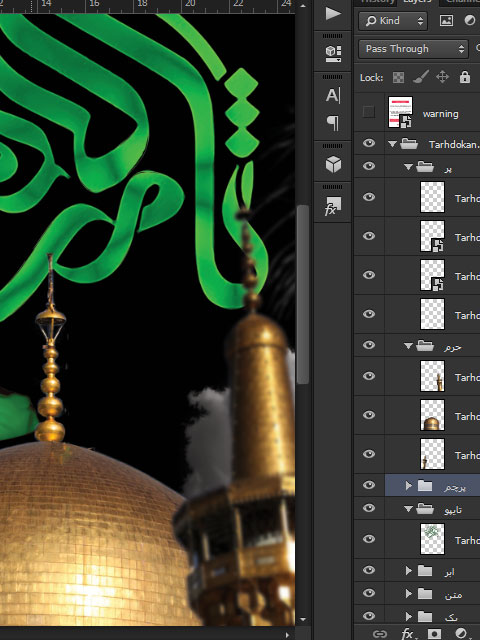Select the 'متن' group name
The width and height of the screenshot is (480, 640).
[453, 595]
